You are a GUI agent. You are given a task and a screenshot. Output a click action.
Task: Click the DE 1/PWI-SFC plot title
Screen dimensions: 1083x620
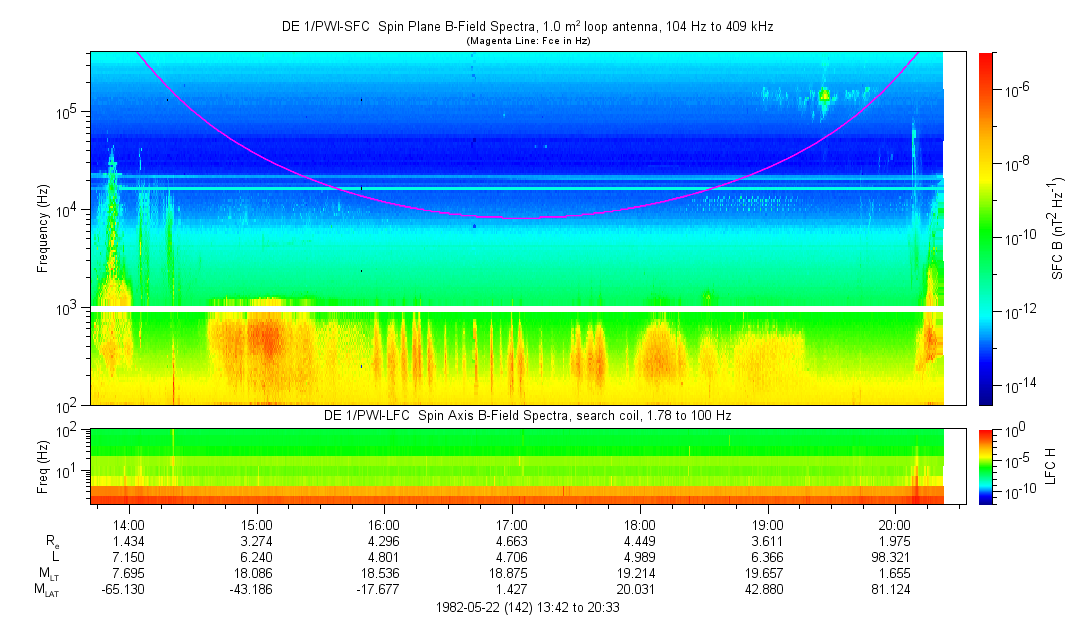click(526, 27)
